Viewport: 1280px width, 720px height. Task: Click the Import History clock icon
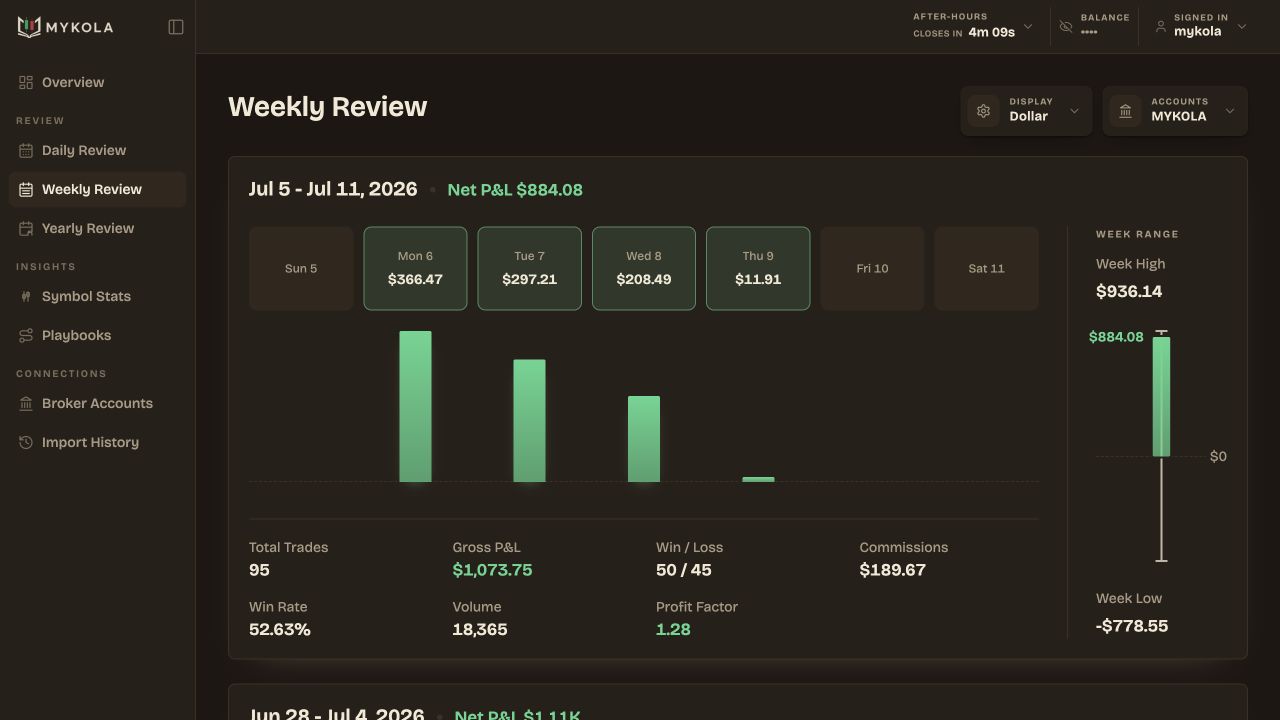point(26,442)
